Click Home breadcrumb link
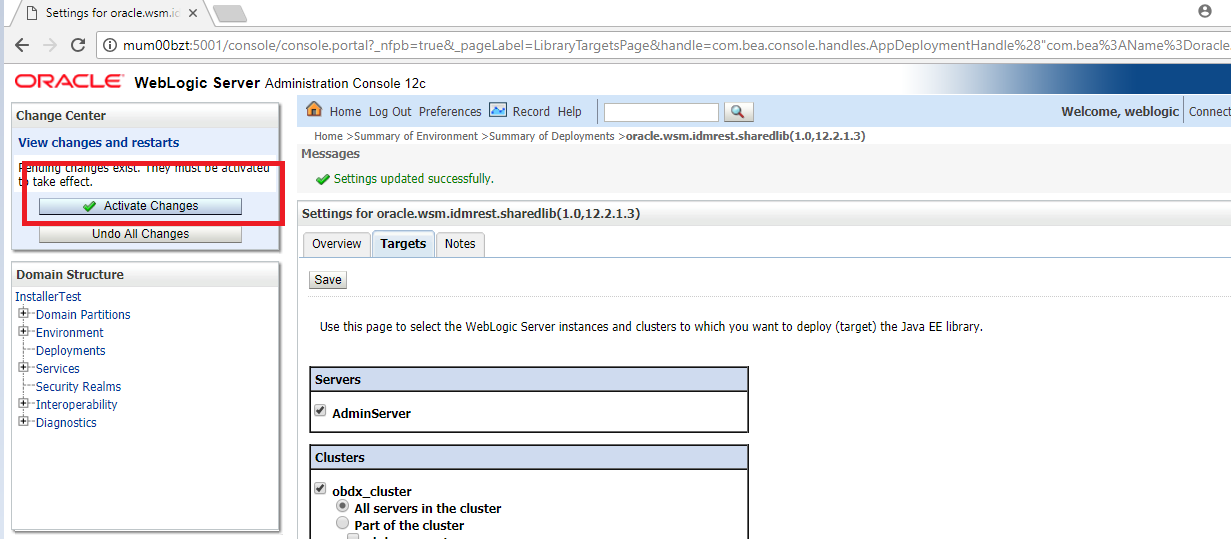Image resolution: width=1231 pixels, height=540 pixels. coord(328,136)
